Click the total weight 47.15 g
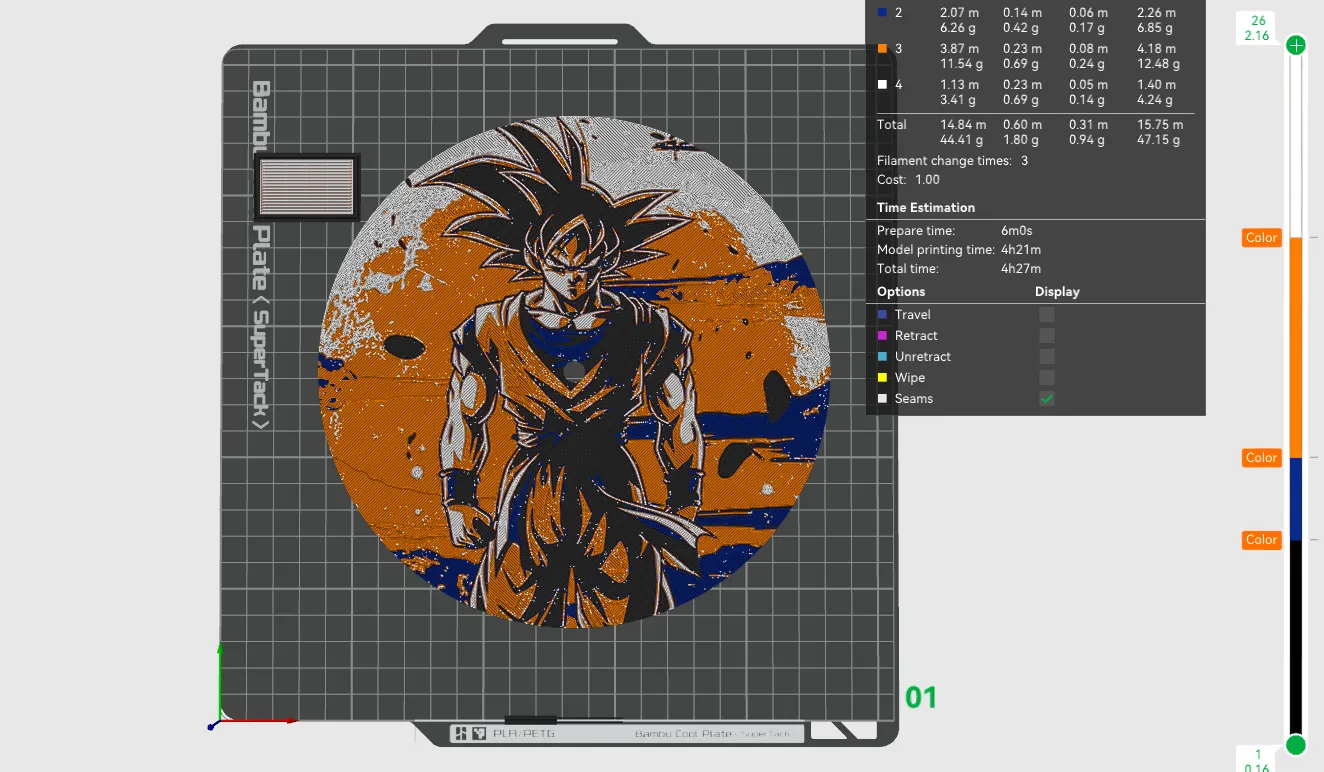The width and height of the screenshot is (1324, 772). 1158,141
